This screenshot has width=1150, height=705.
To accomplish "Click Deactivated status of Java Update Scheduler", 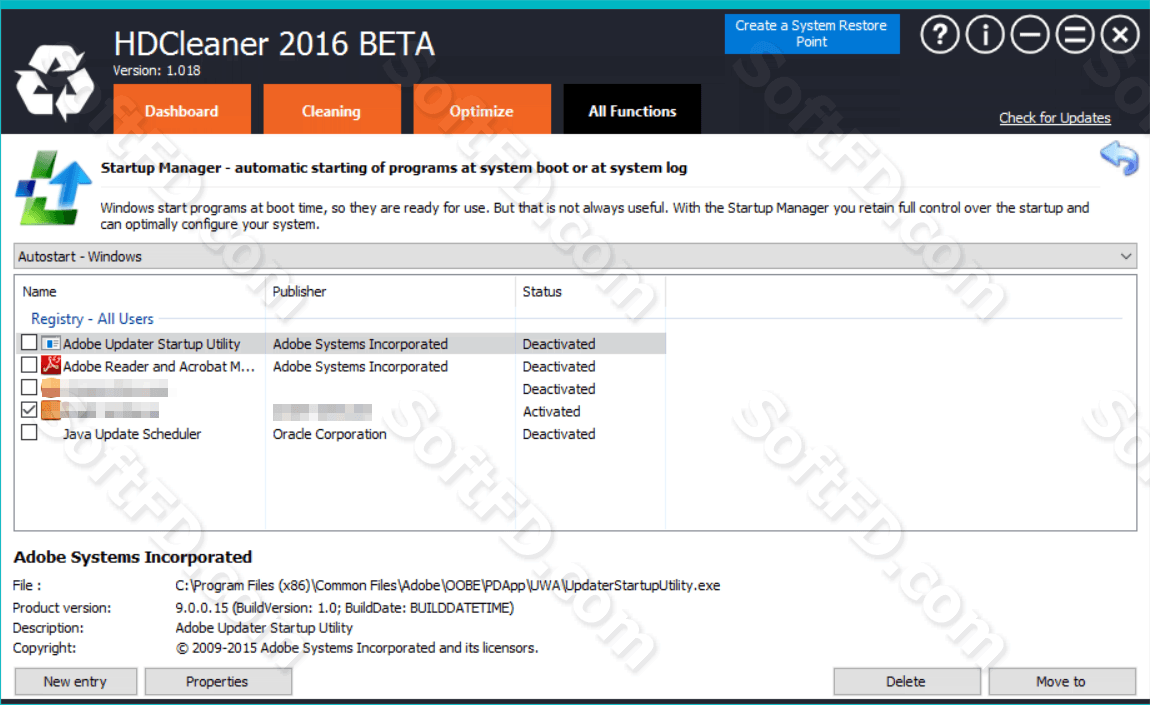I will coord(559,434).
